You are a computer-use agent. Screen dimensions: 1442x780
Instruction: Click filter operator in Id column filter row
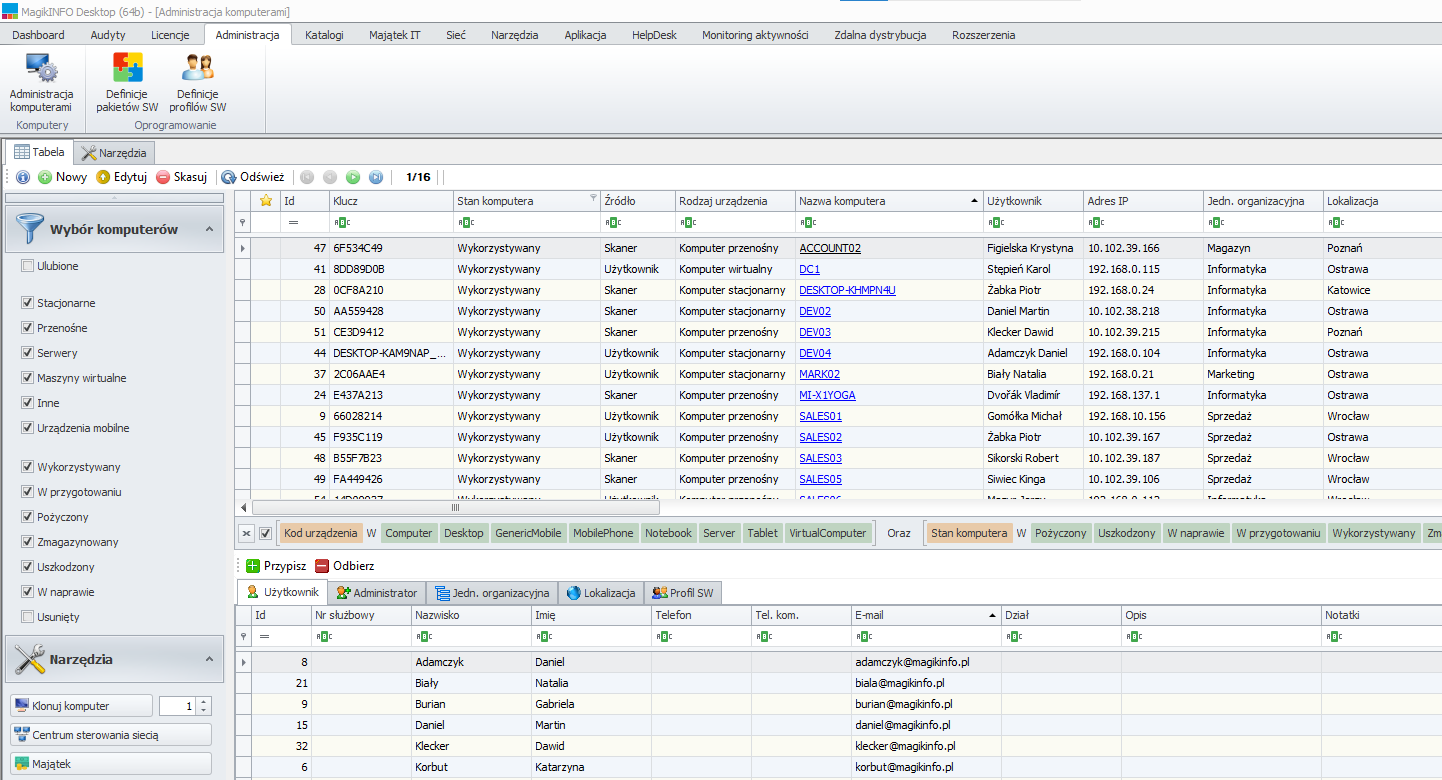pos(294,222)
